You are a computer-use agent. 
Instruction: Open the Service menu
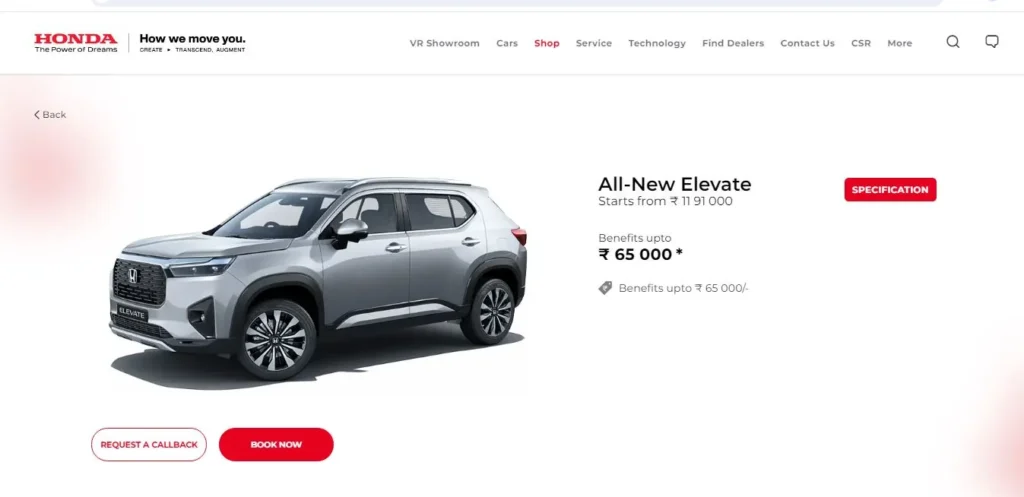[x=594, y=43]
